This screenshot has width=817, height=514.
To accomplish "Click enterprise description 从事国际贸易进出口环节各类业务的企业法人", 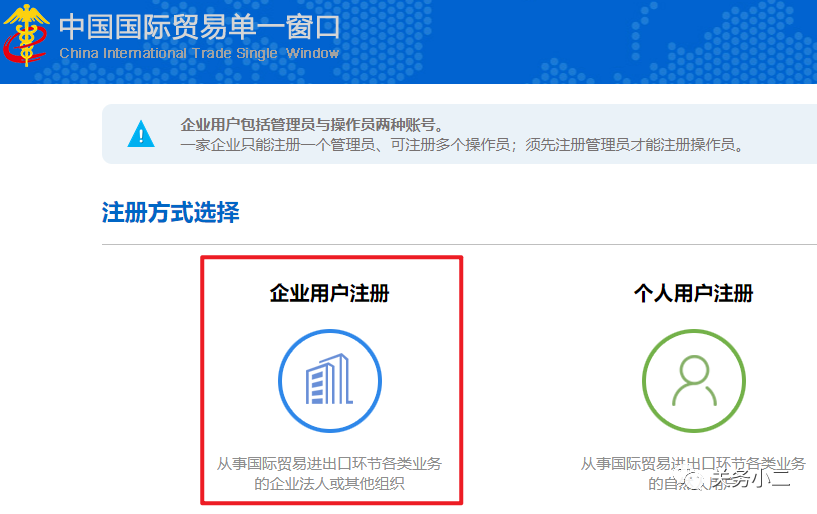I will coord(329,473).
